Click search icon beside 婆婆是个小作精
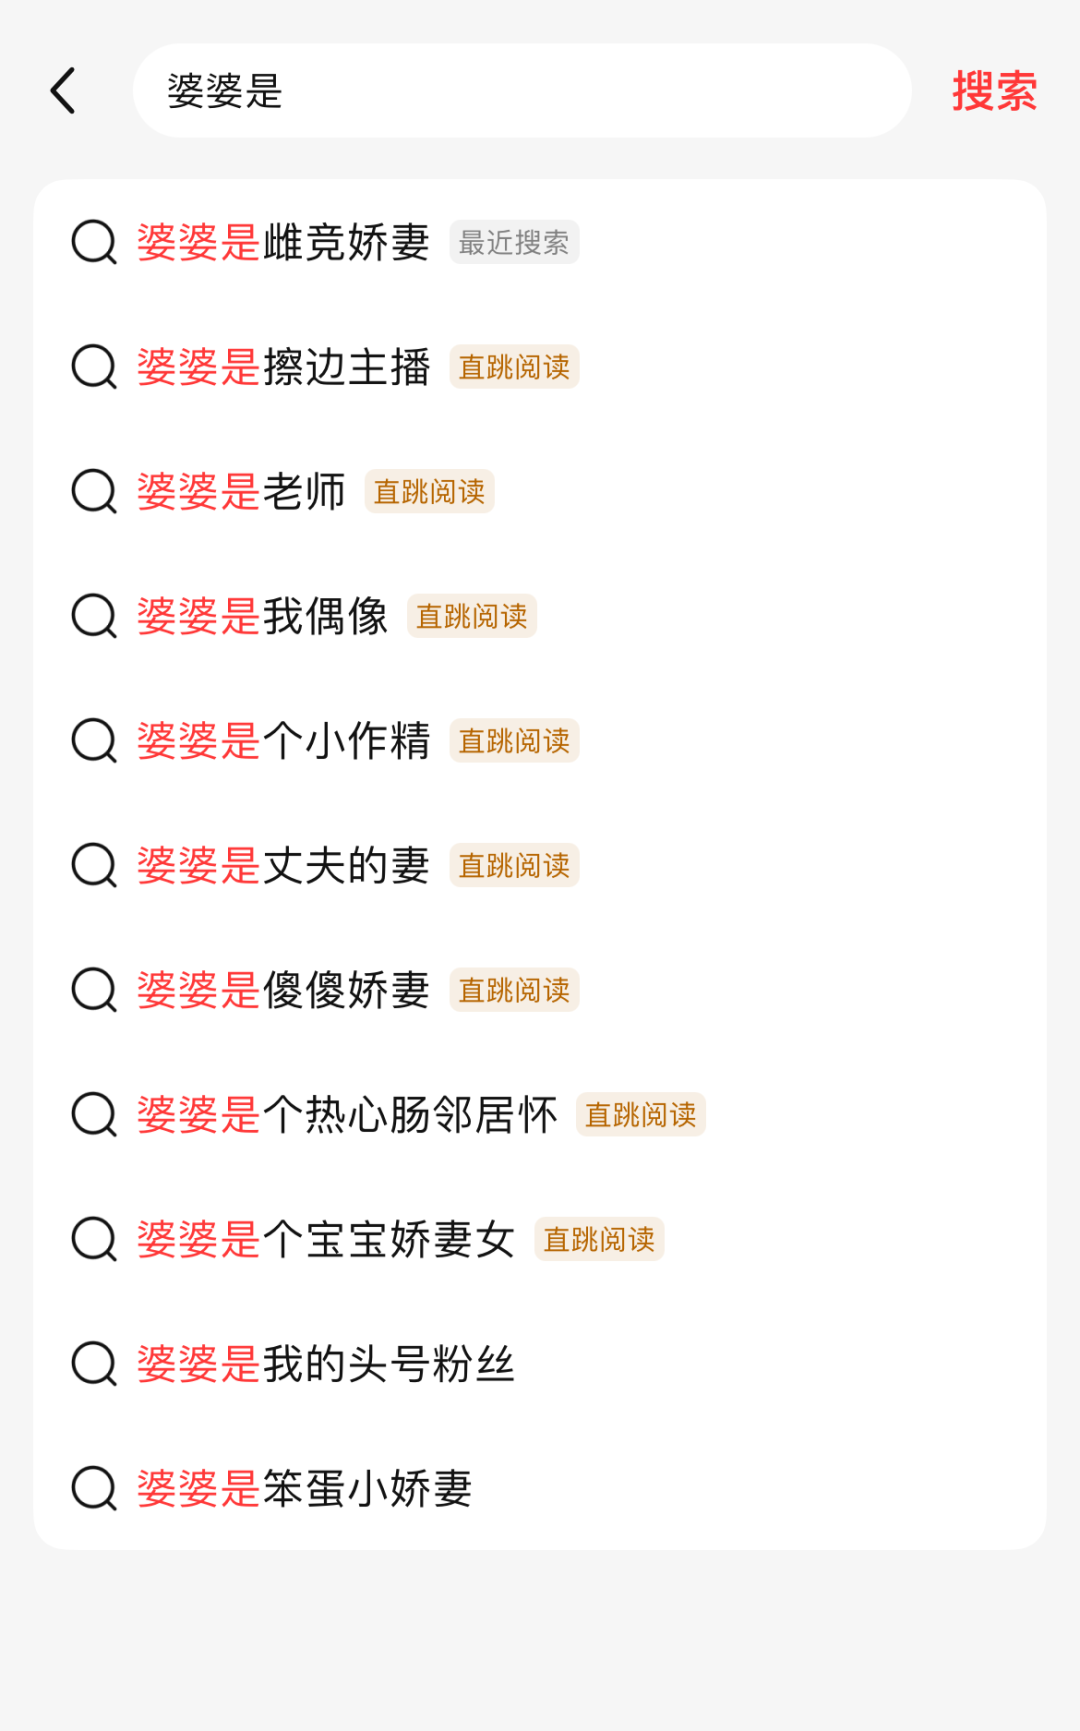Viewport: 1080px width, 1731px height. [95, 741]
